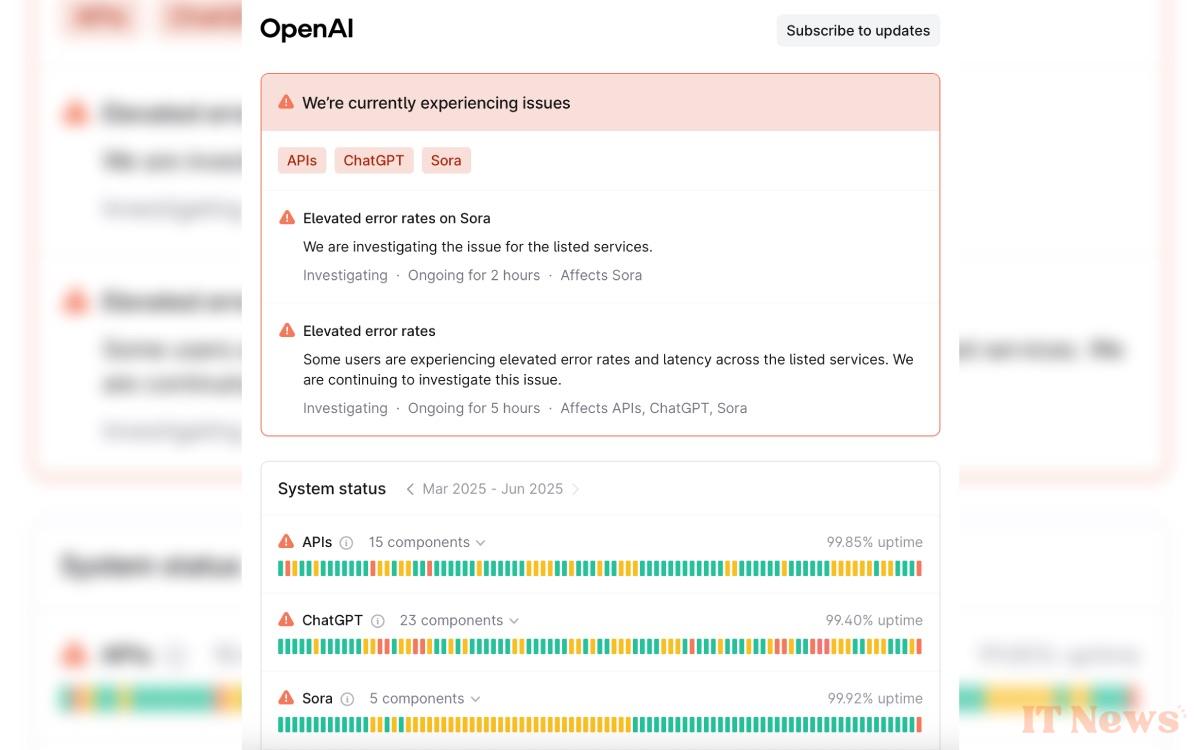The height and width of the screenshot is (750, 1200).
Task: Select the APIs affected-service tag
Action: [x=302, y=160]
